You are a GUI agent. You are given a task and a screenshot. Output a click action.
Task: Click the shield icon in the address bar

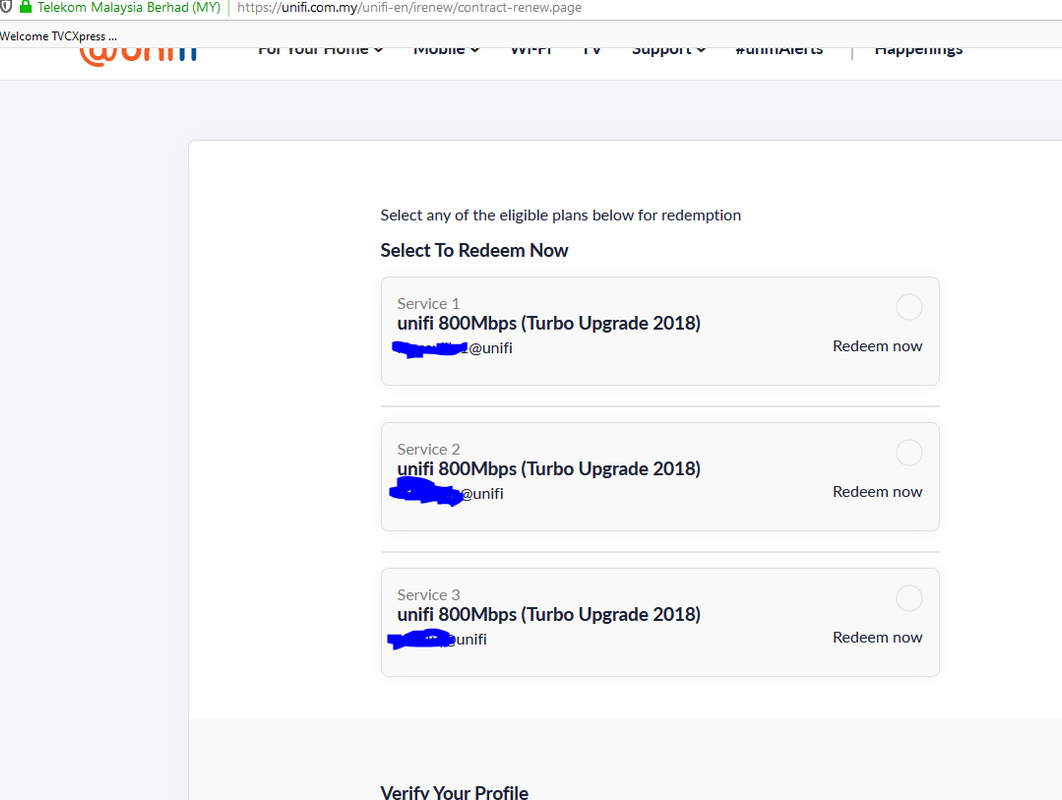(x=5, y=6)
